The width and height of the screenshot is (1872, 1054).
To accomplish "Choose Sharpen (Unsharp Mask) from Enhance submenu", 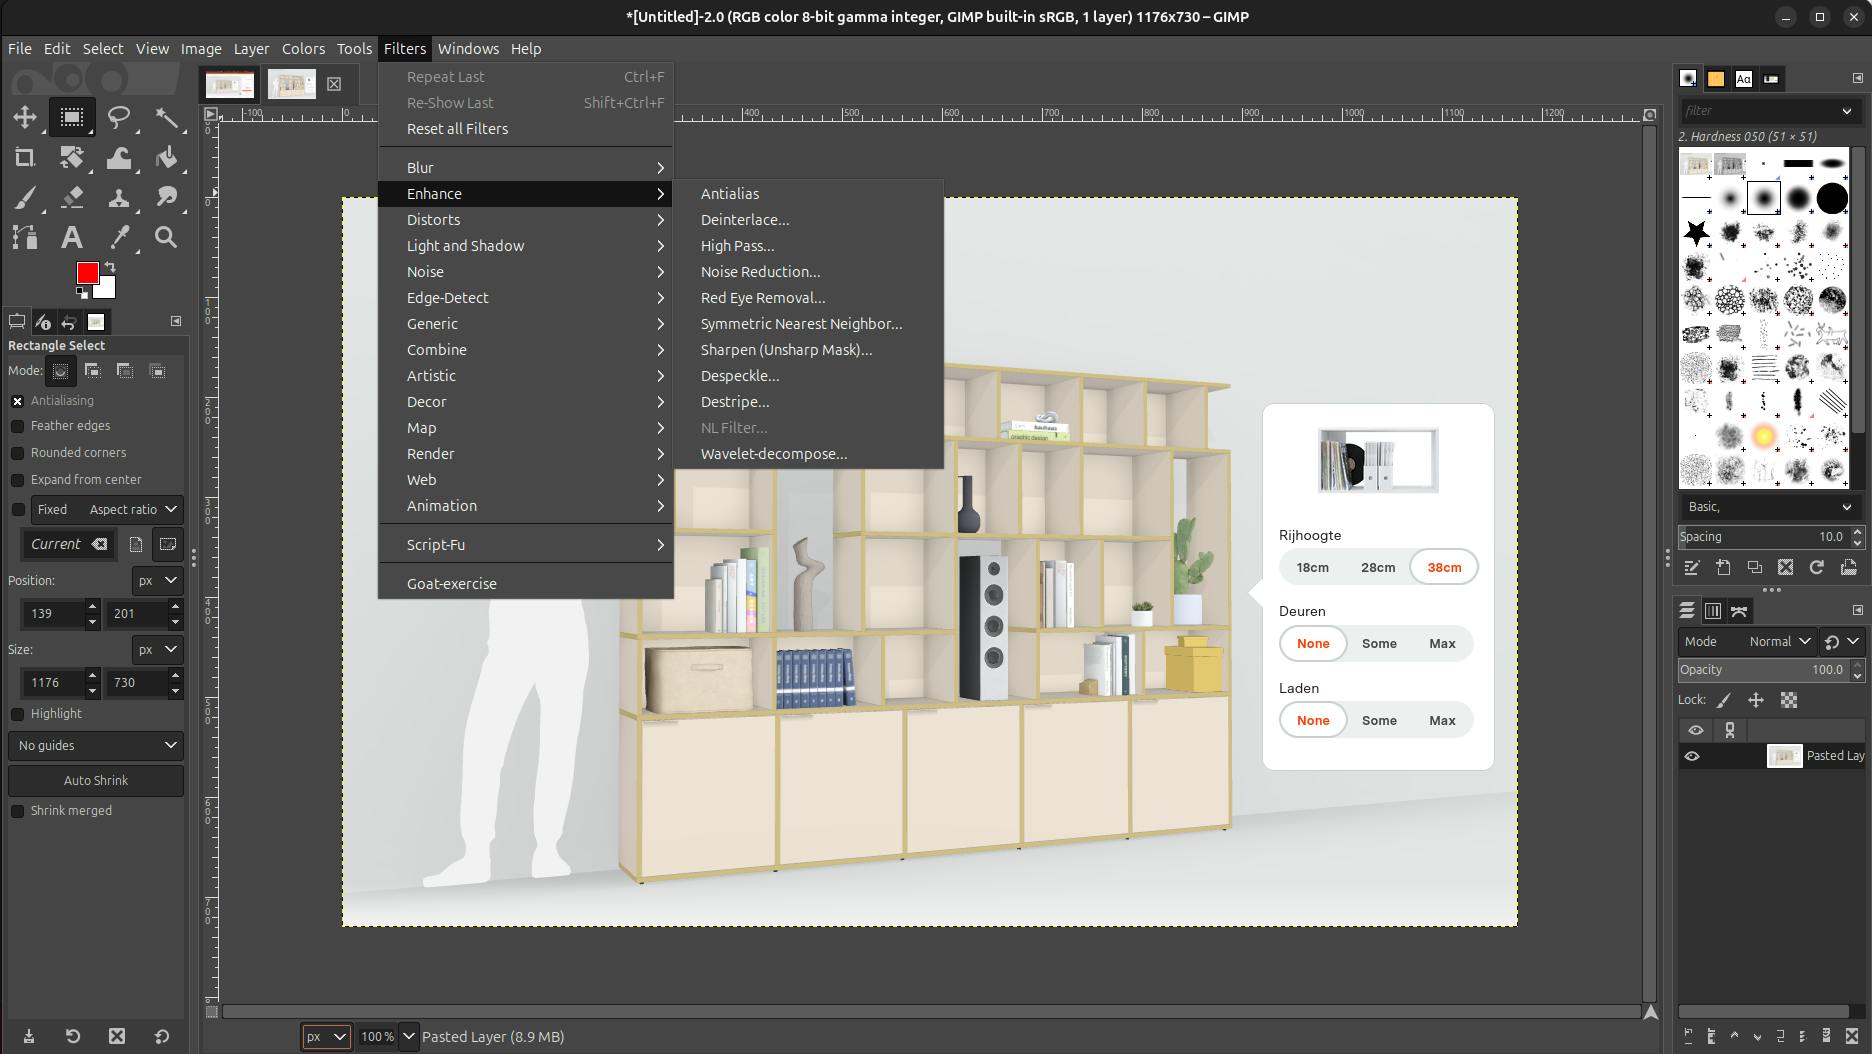I will coord(786,350).
